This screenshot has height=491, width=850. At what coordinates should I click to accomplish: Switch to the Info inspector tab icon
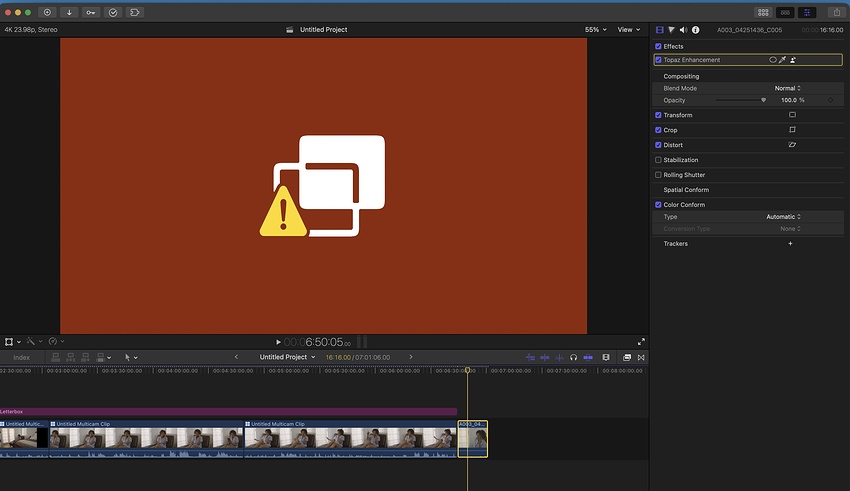696,30
